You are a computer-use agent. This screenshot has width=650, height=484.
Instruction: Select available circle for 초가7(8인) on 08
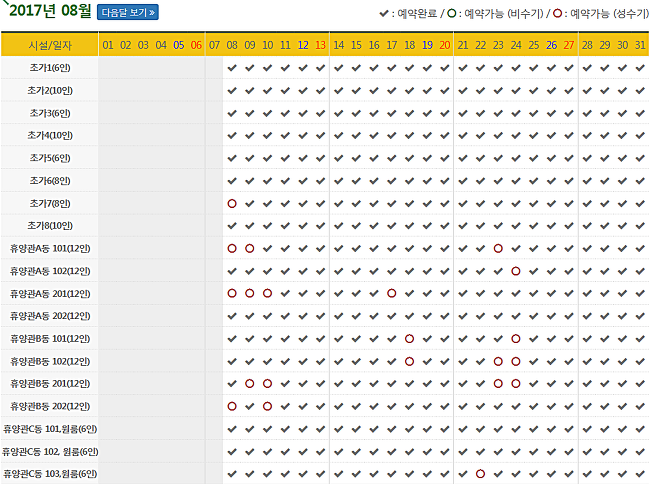[x=232, y=203]
